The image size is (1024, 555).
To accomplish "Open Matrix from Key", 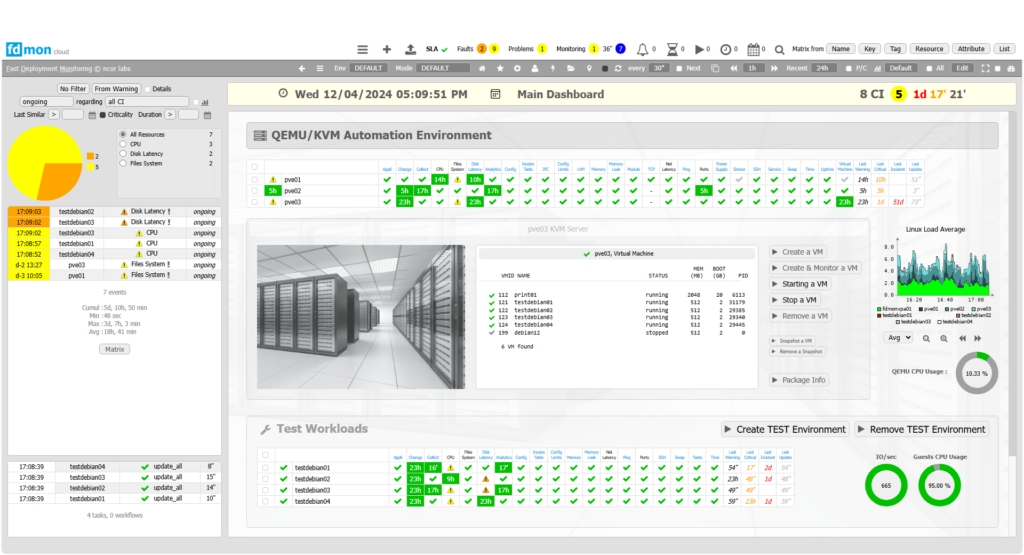I will pos(869,49).
